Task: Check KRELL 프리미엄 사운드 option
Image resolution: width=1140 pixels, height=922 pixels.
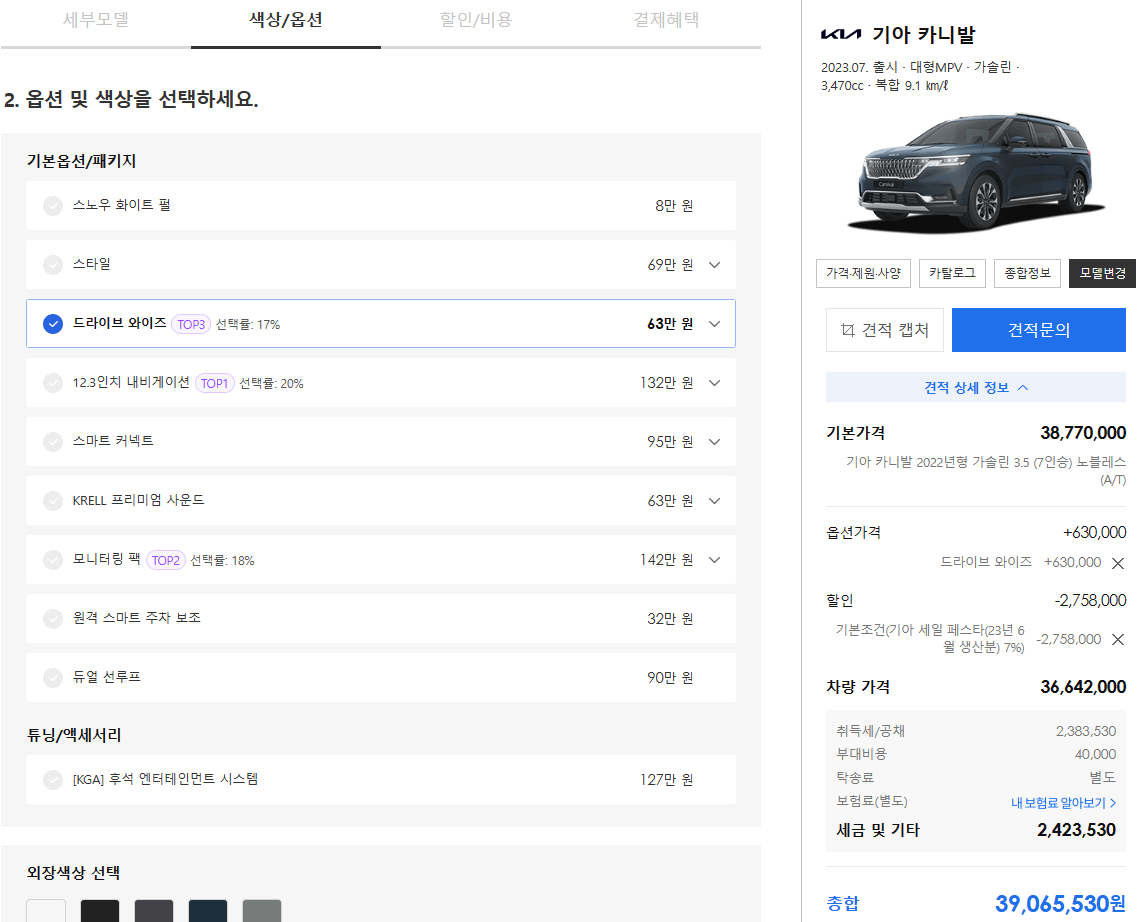Action: [x=52, y=500]
